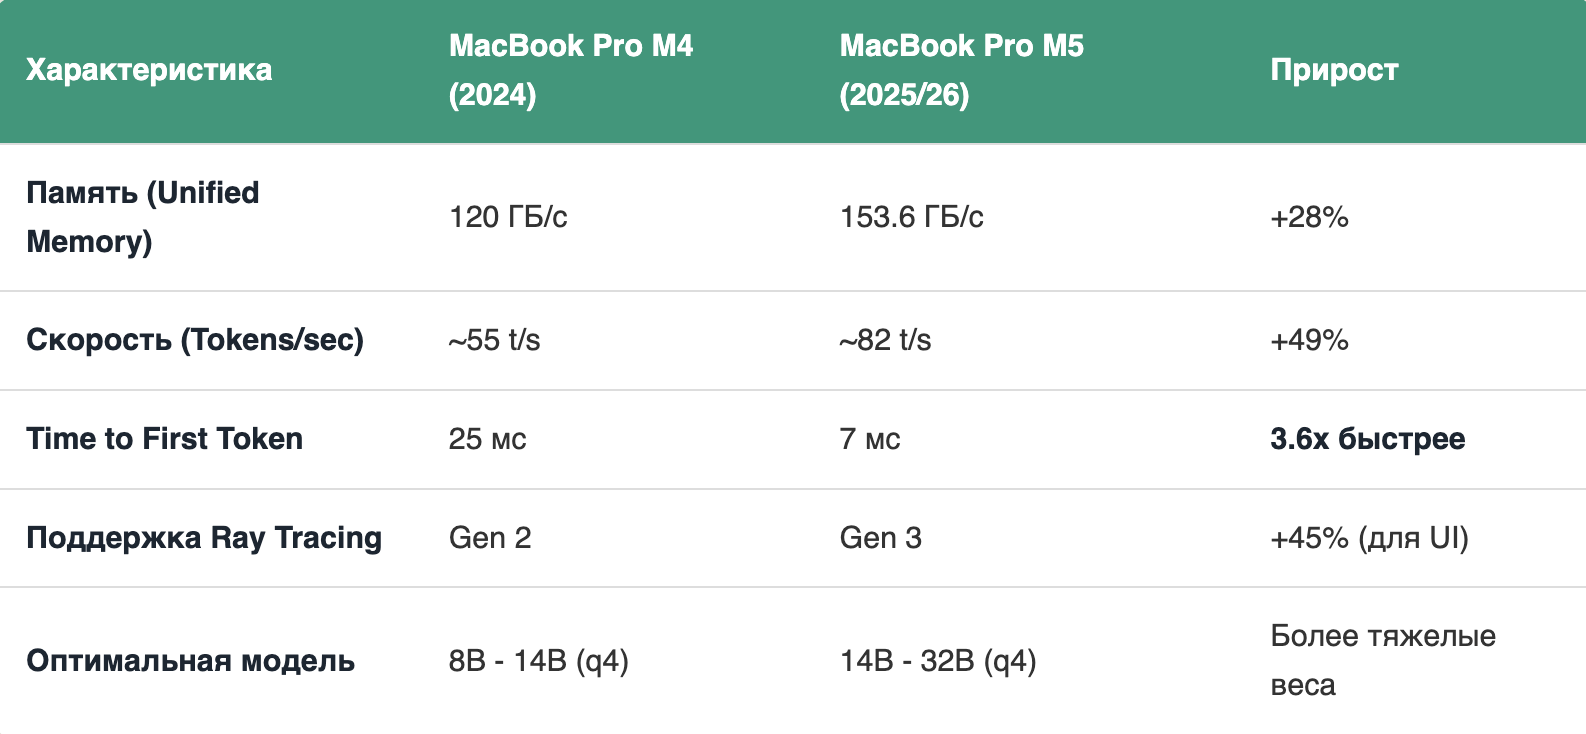
Task: Click the bold "3.6x быстрее" text
Action: point(1367,439)
